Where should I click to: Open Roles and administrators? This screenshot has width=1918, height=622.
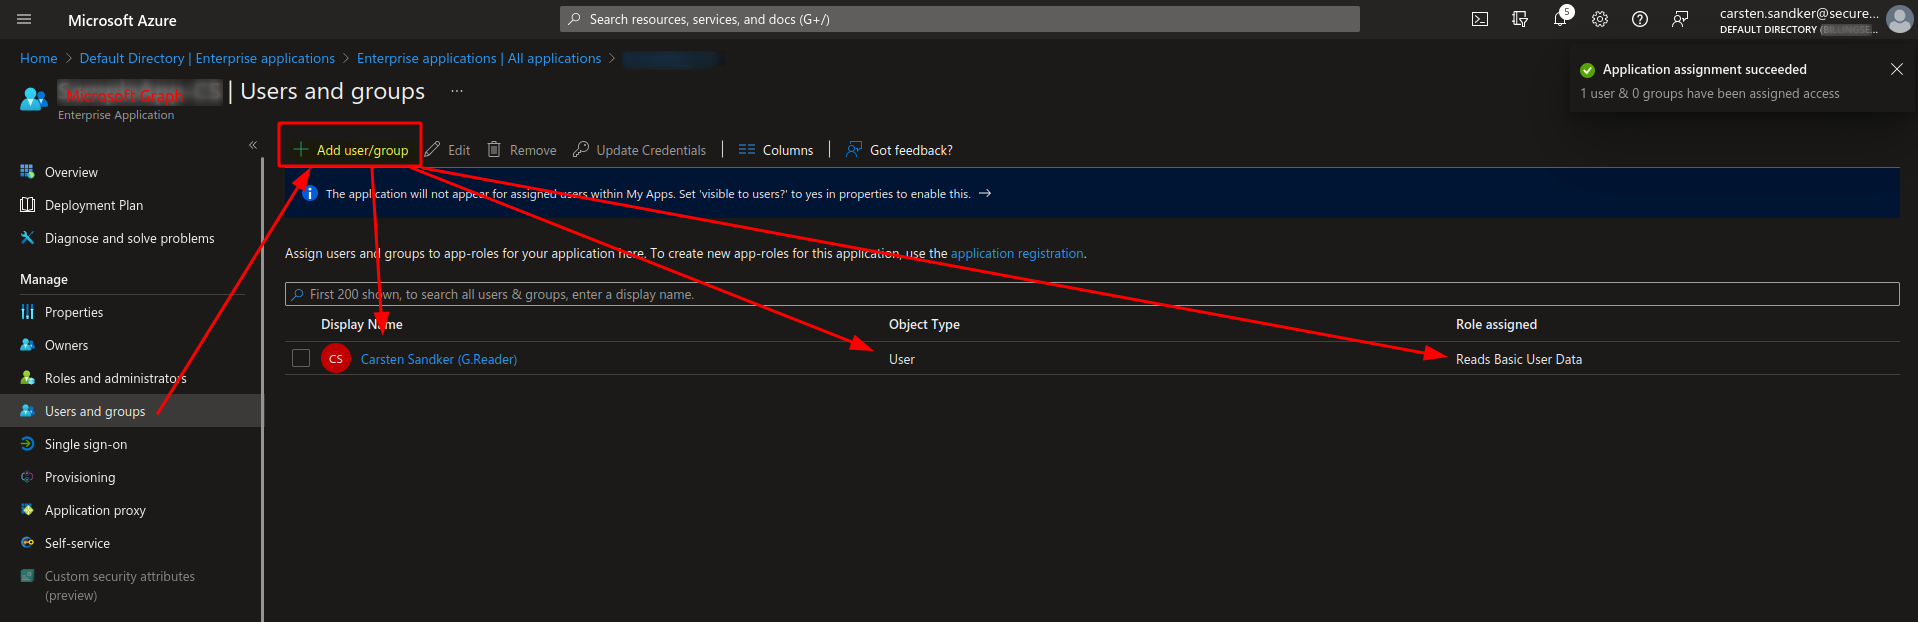coord(115,378)
